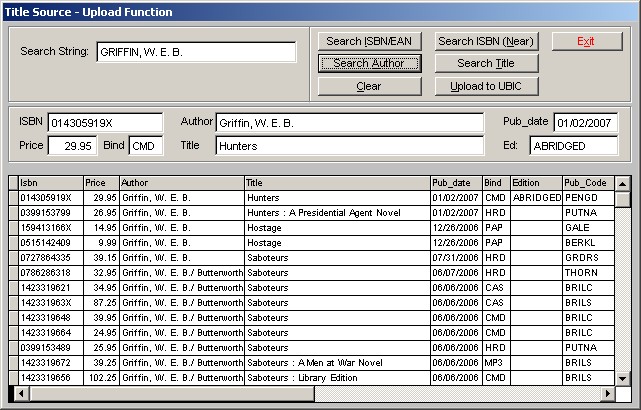The height and width of the screenshot is (410, 641).
Task: Click price cell 87.25
Action: [x=101, y=303]
